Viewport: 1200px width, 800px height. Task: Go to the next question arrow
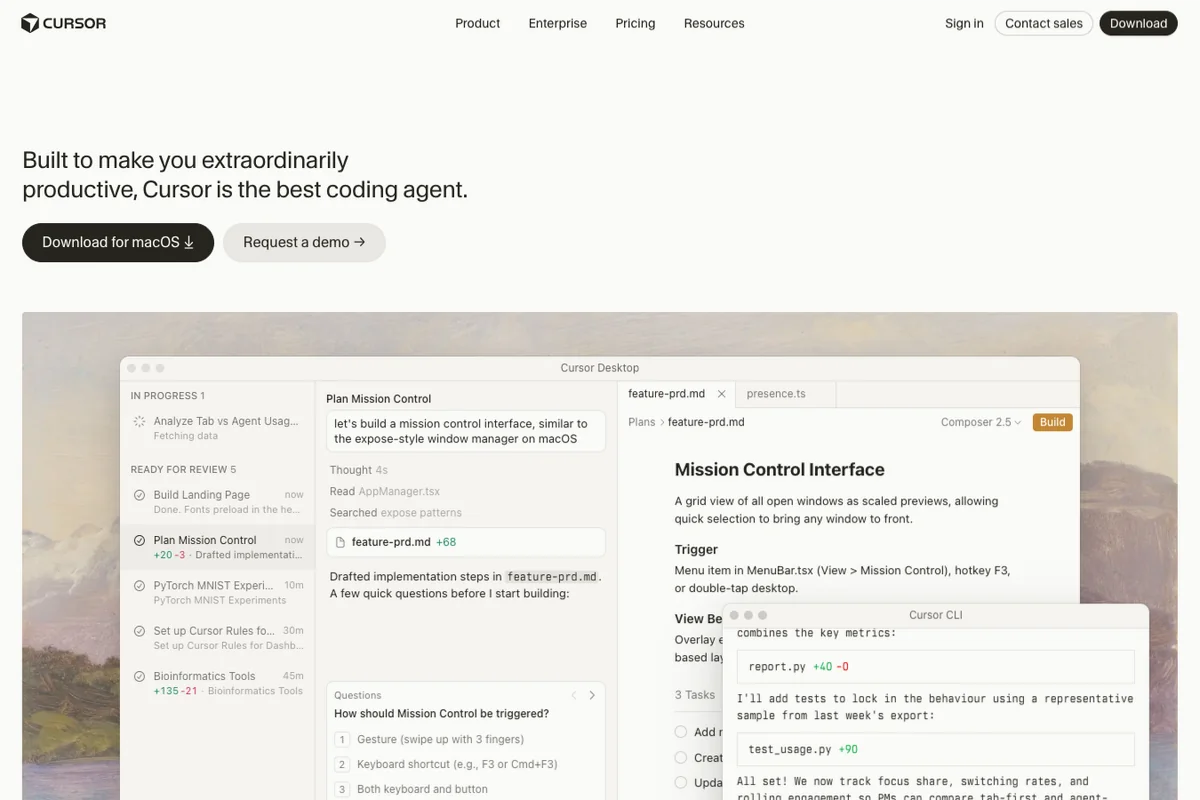(592, 695)
